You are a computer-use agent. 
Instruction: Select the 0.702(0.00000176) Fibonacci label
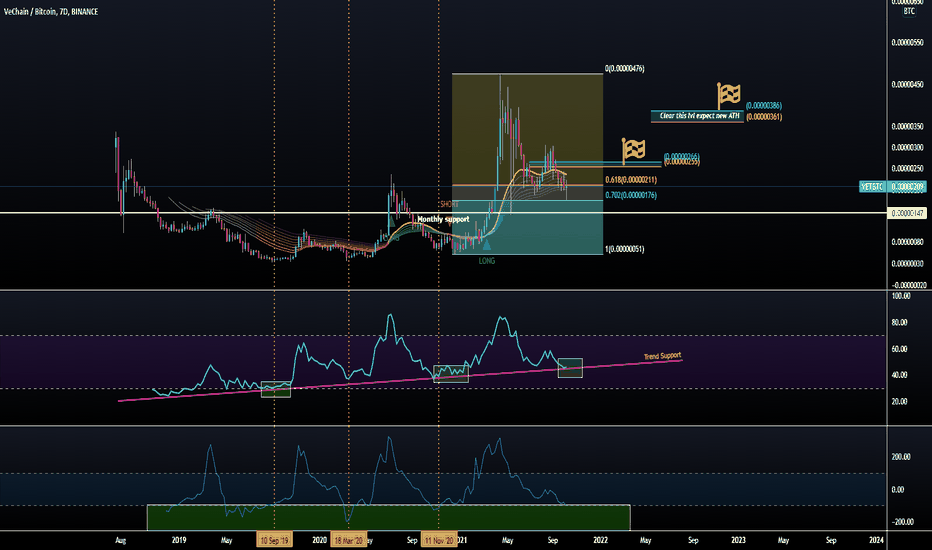(x=631, y=195)
